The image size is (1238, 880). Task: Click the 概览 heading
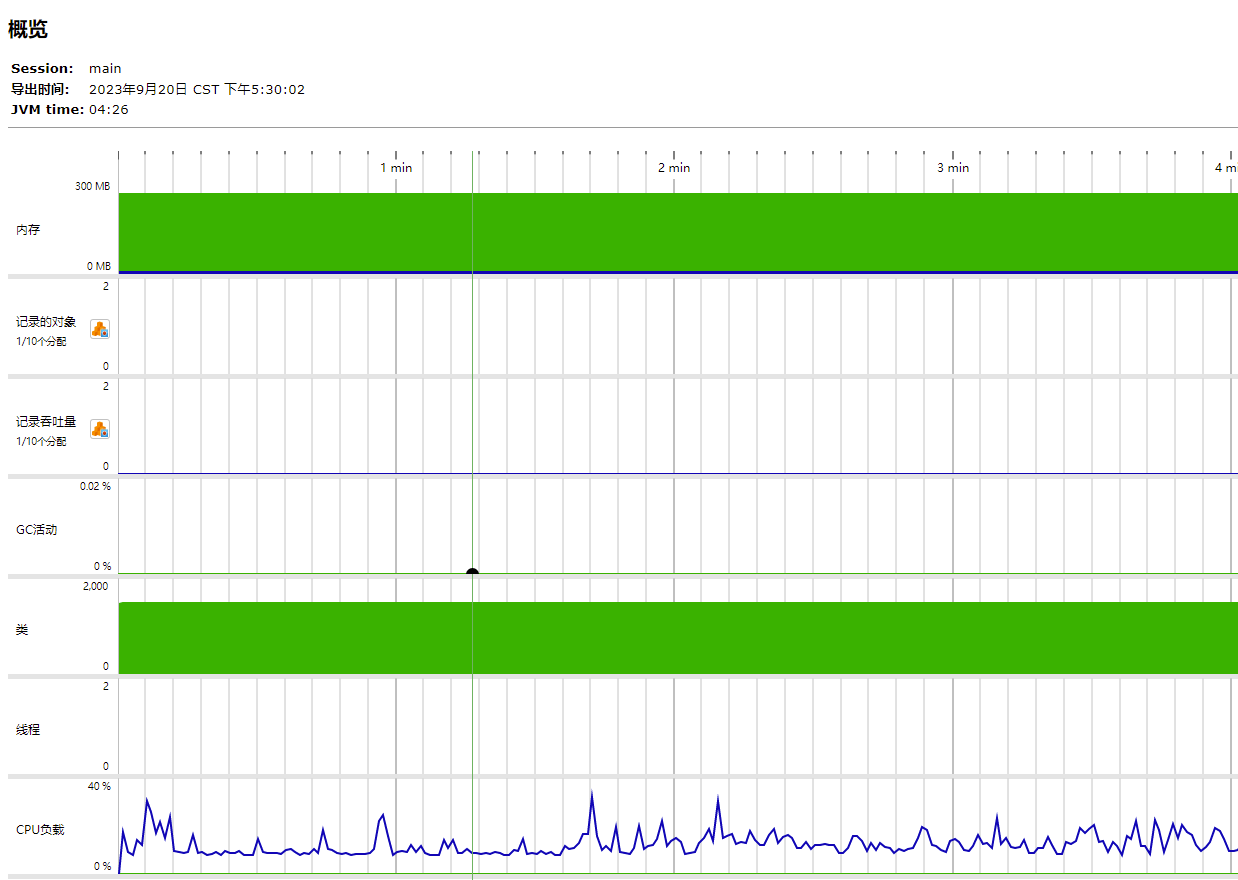point(28,29)
